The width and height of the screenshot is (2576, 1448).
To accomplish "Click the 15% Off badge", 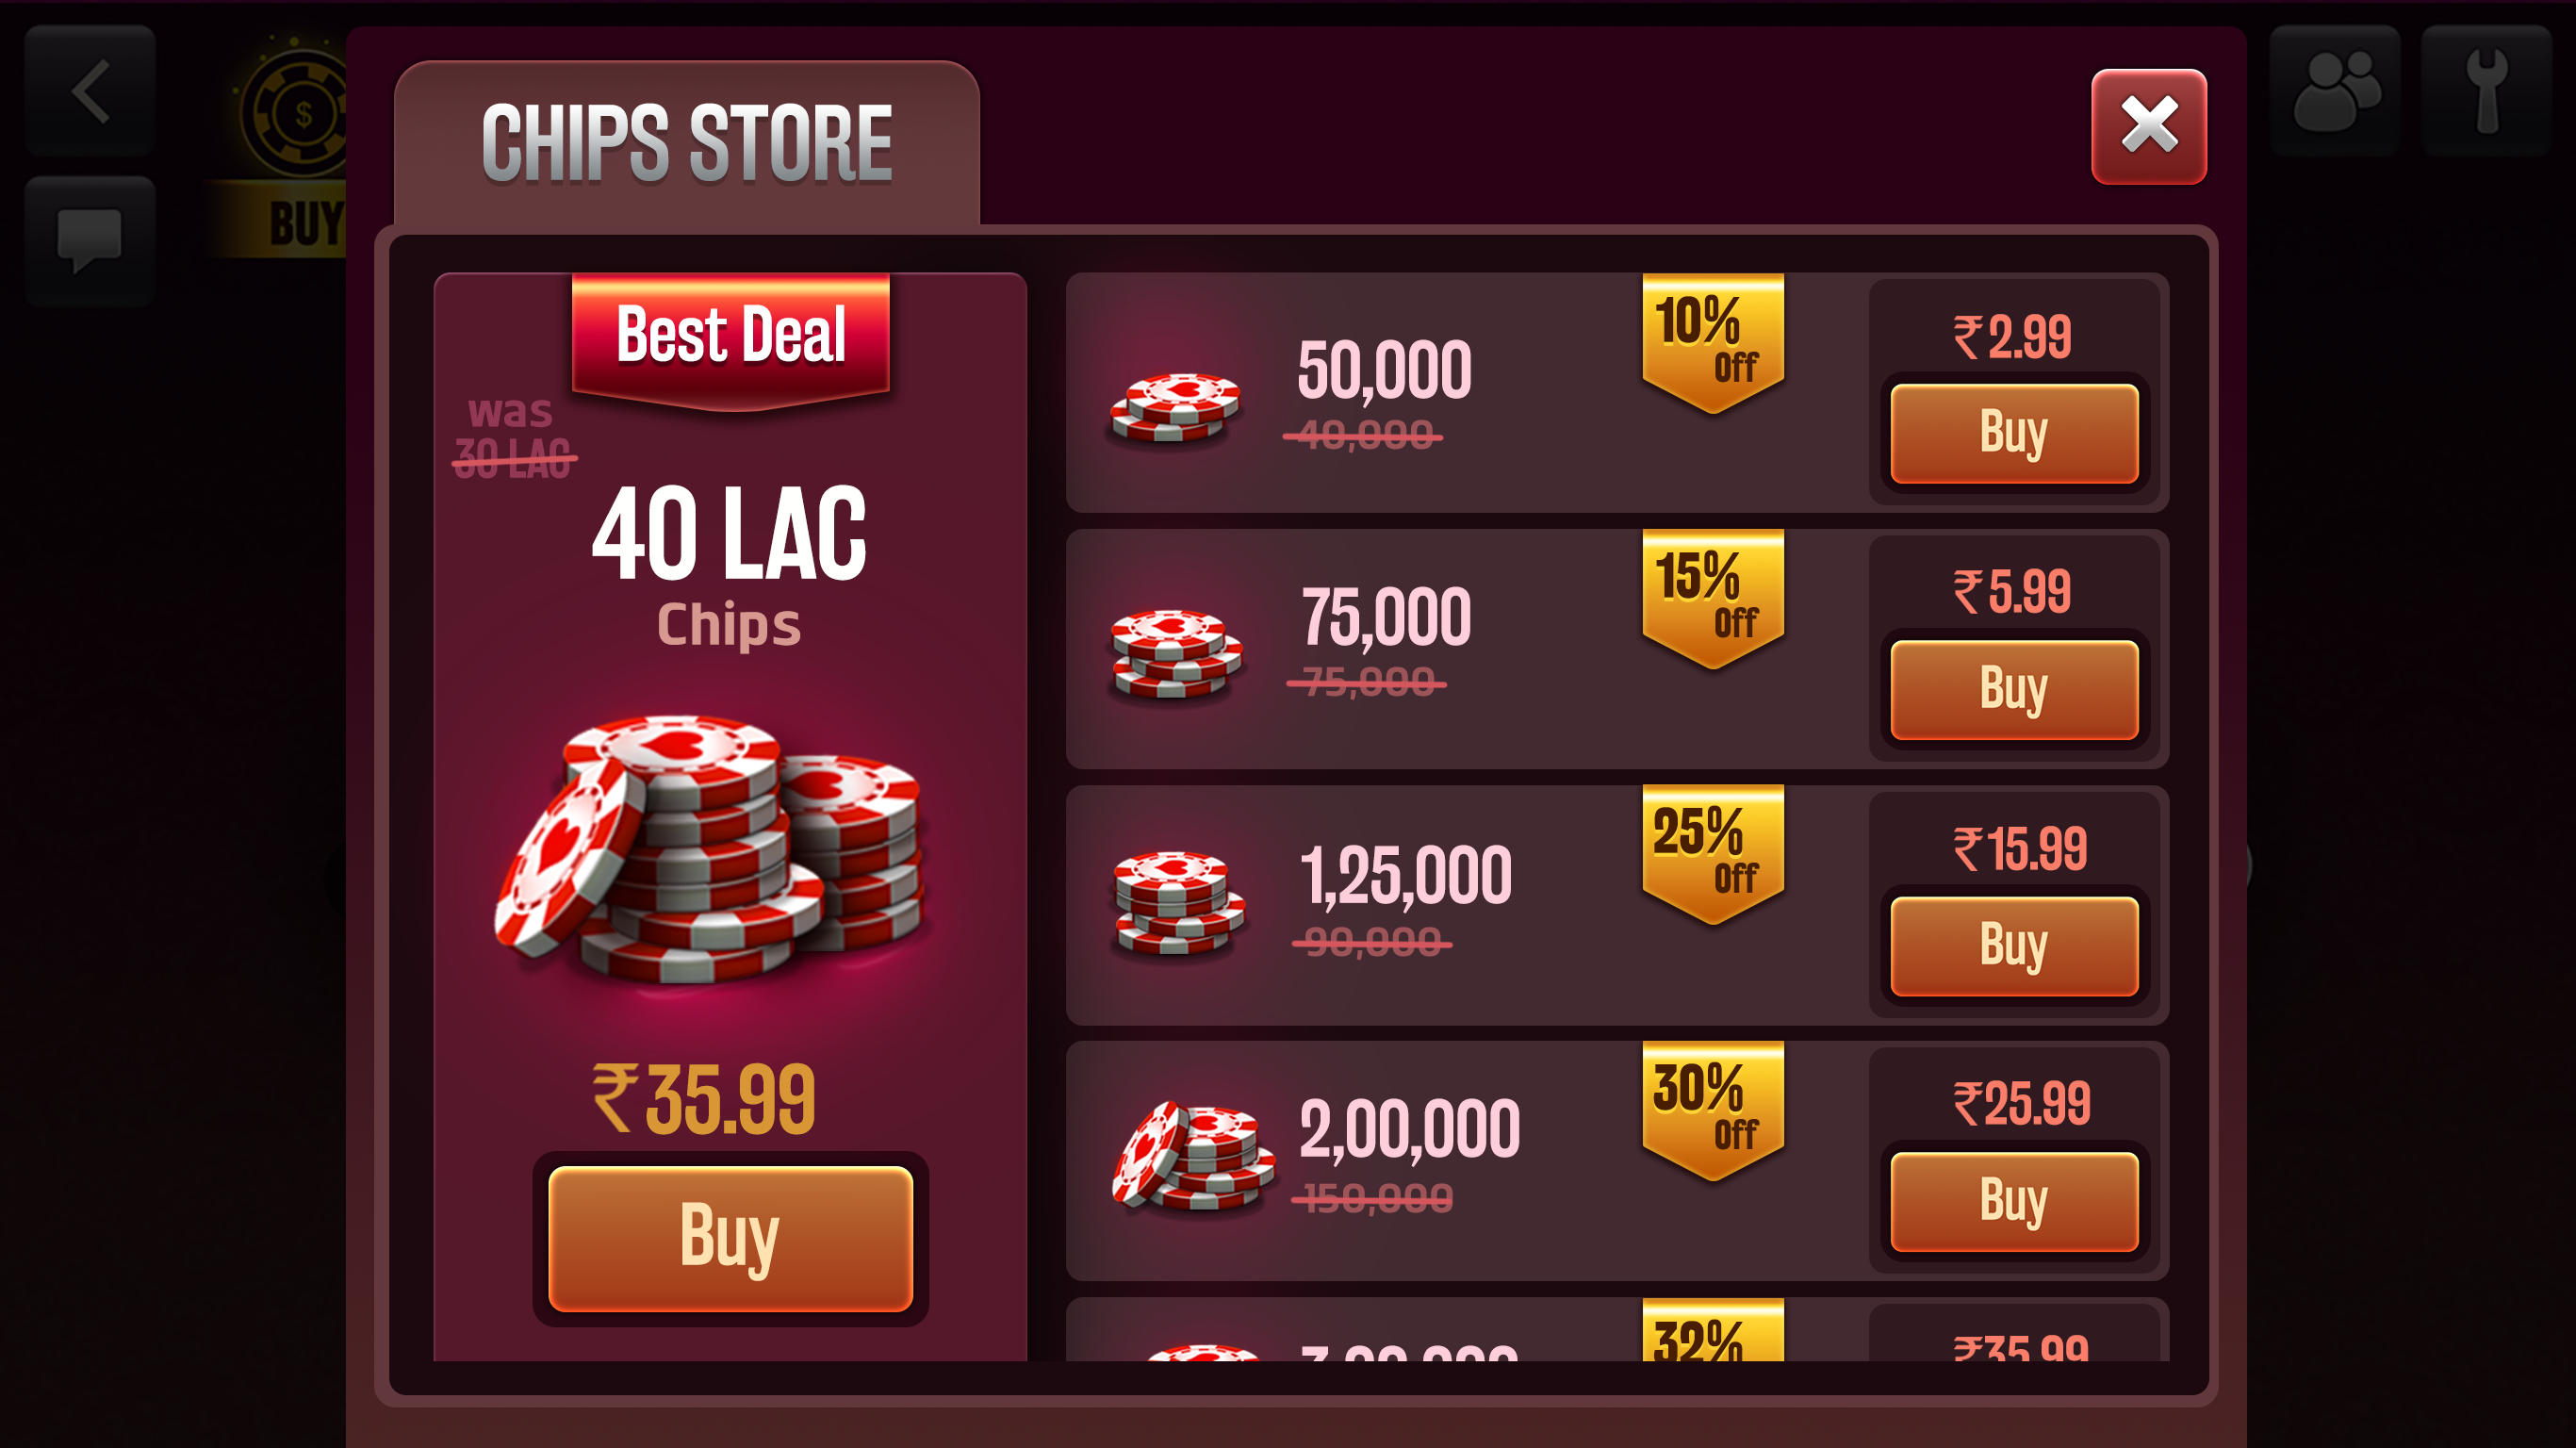I will pos(1713,599).
